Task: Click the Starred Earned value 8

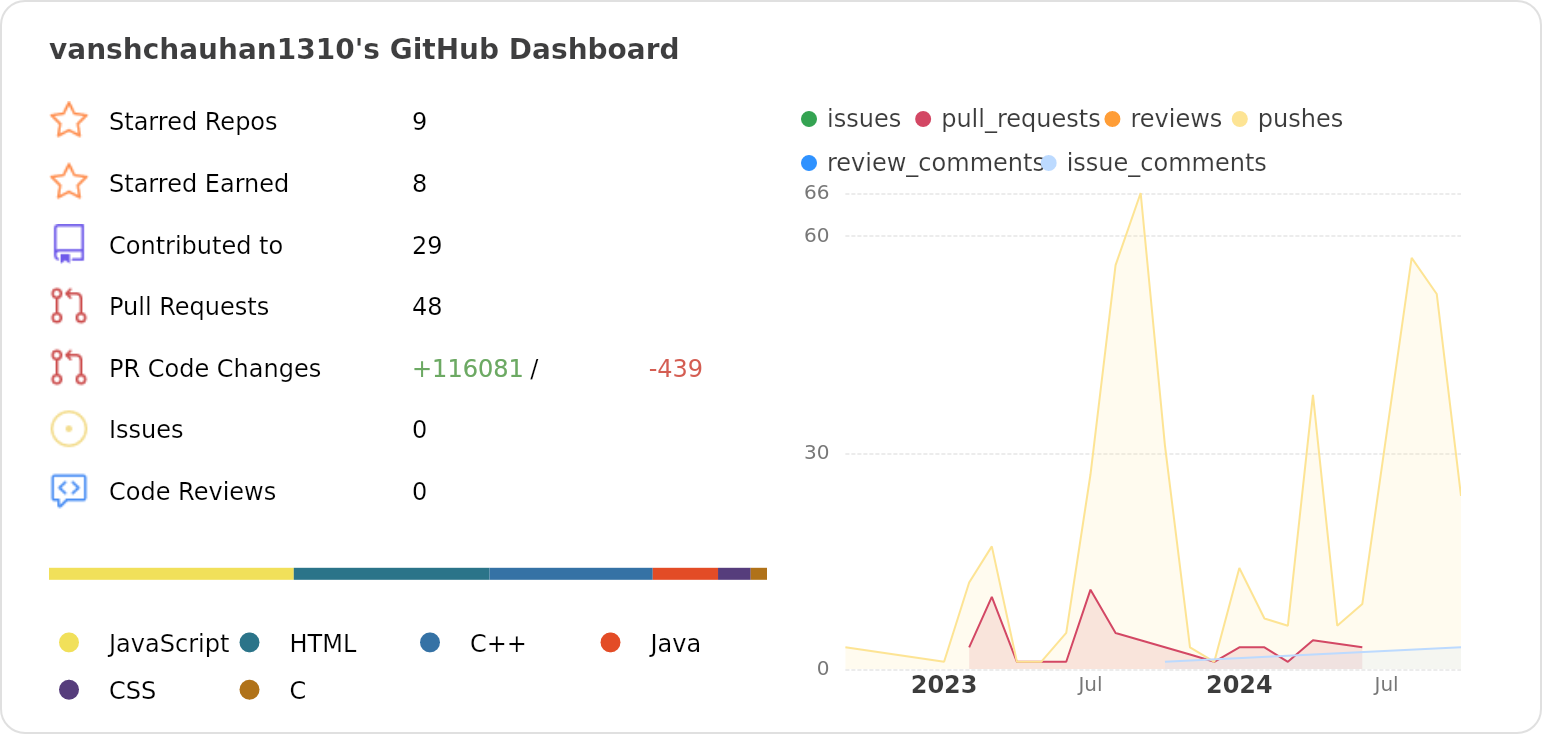Action: point(419,184)
